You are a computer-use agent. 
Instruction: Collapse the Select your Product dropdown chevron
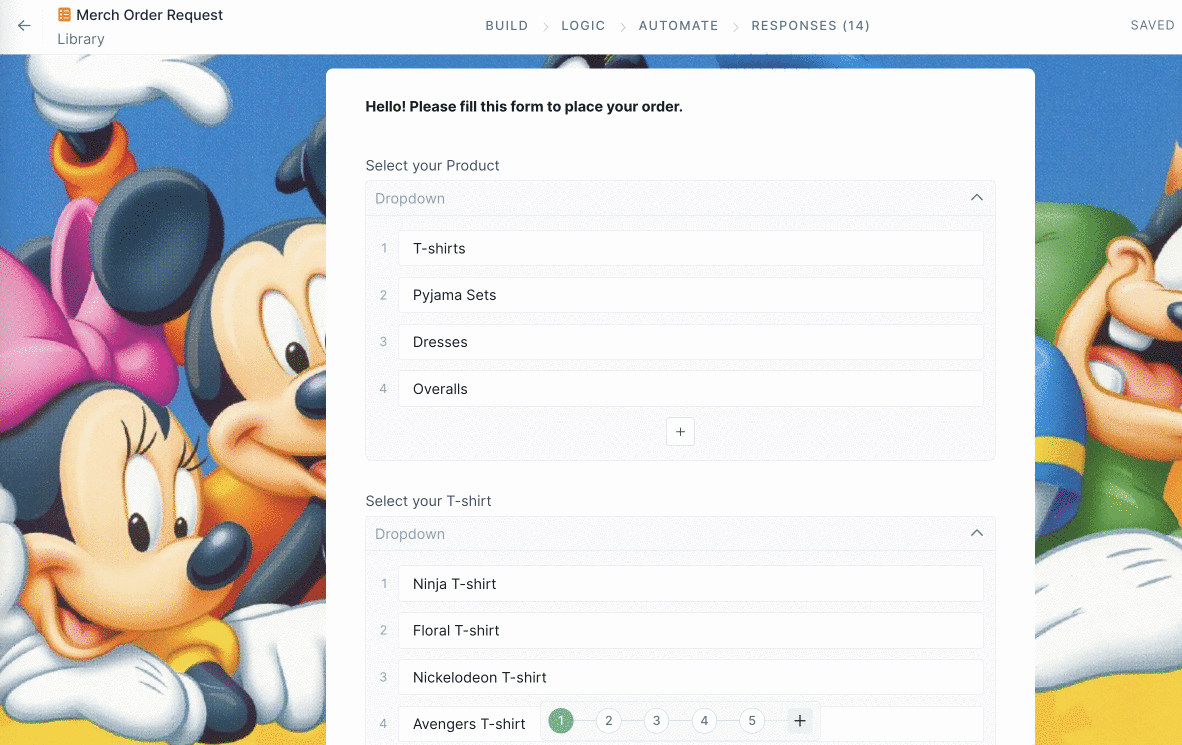click(x=977, y=198)
